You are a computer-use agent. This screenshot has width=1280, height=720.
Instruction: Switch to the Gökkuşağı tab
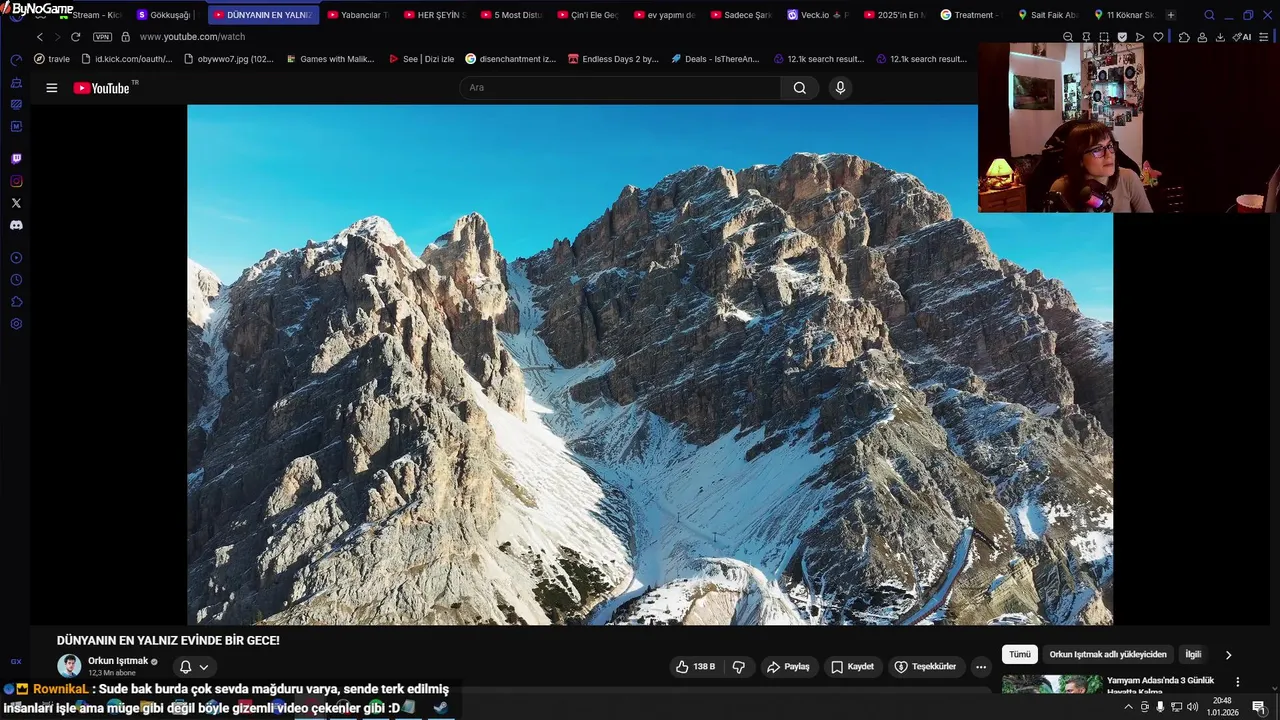pos(166,15)
